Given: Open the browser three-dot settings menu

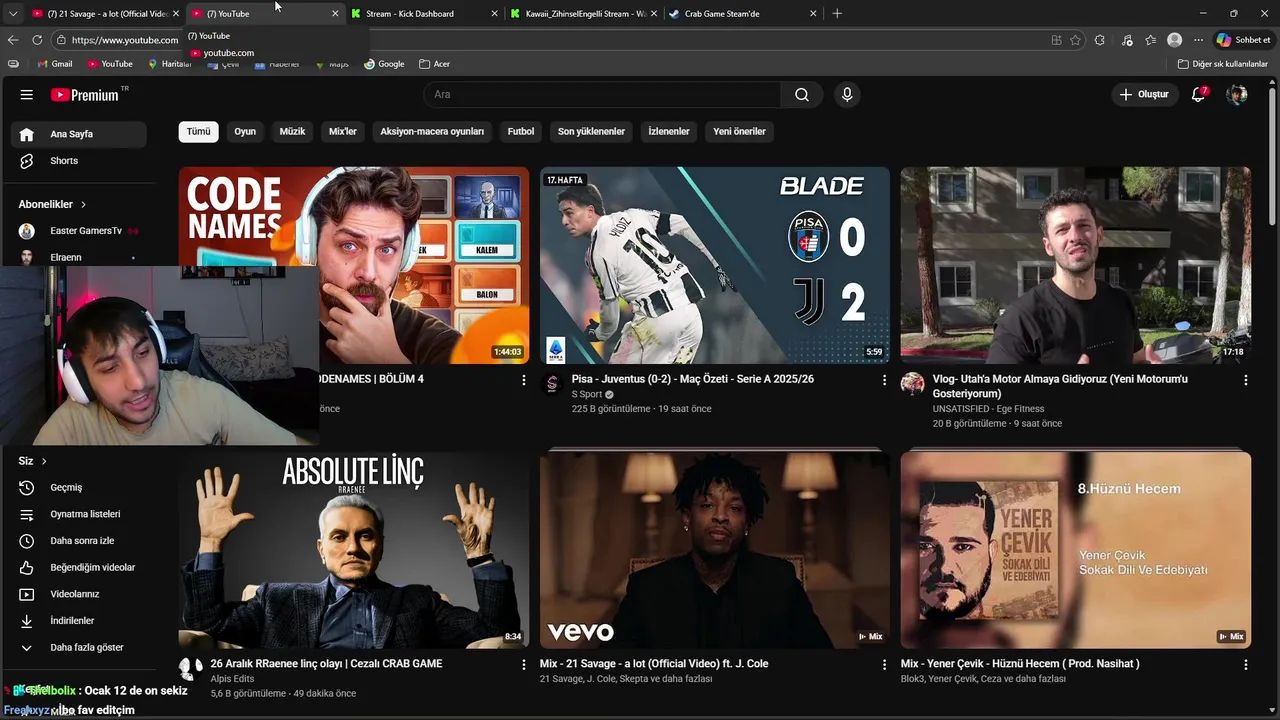Looking at the screenshot, I should 1199,40.
